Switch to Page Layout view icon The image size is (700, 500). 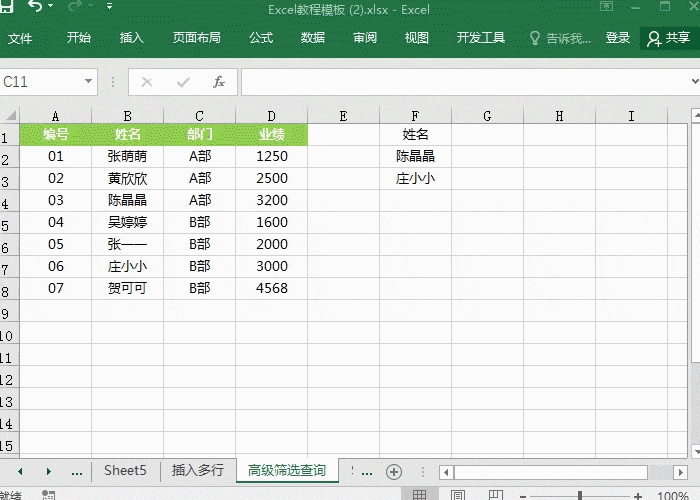tap(458, 495)
